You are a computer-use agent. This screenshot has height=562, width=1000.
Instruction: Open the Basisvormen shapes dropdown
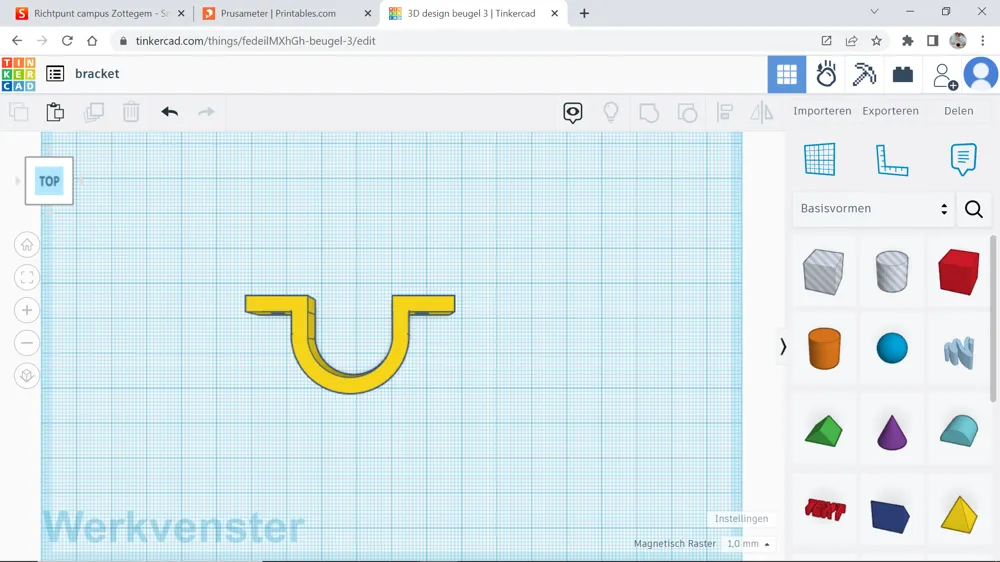(x=874, y=209)
